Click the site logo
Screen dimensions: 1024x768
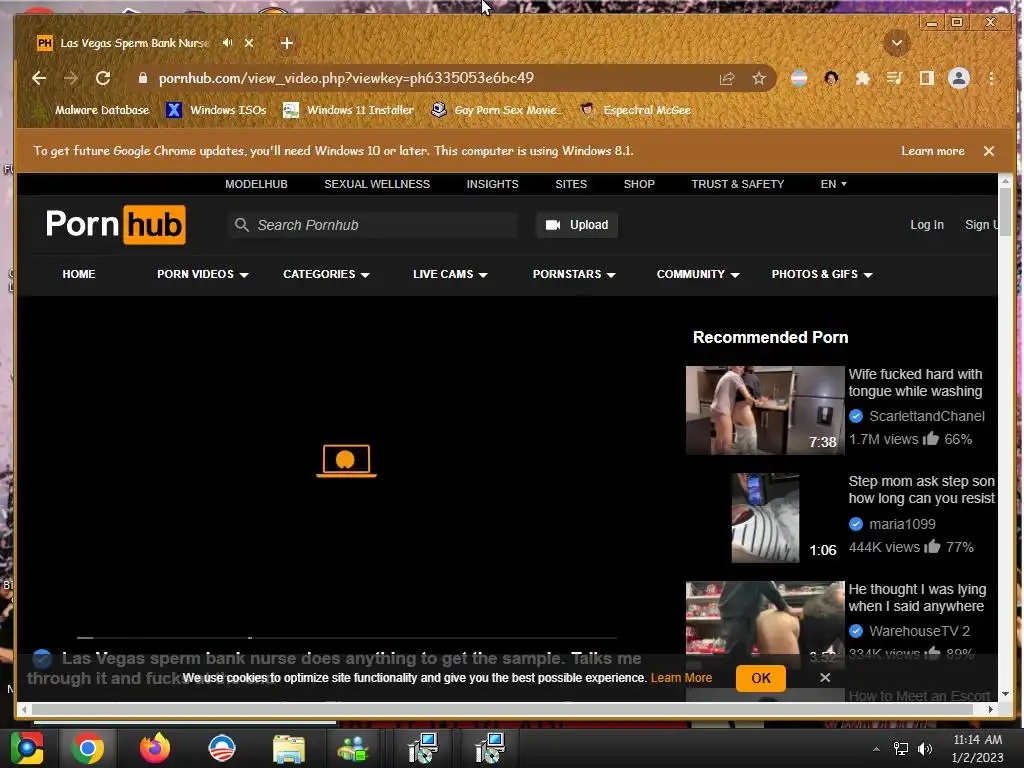tap(116, 225)
